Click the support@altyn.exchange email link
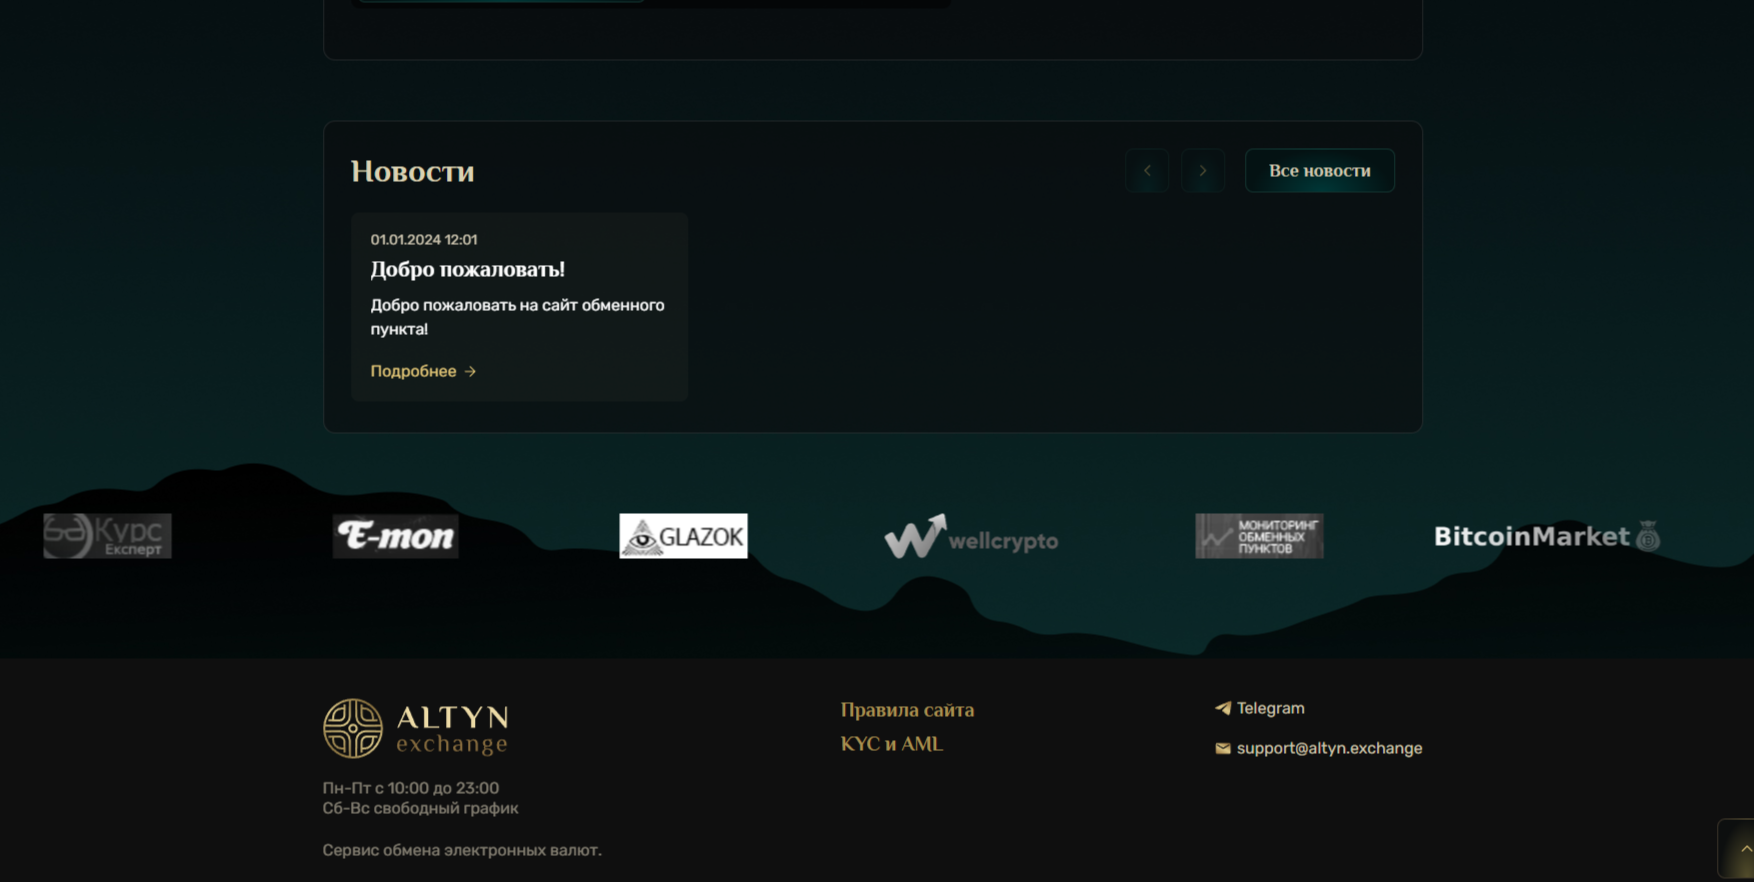 (1329, 748)
